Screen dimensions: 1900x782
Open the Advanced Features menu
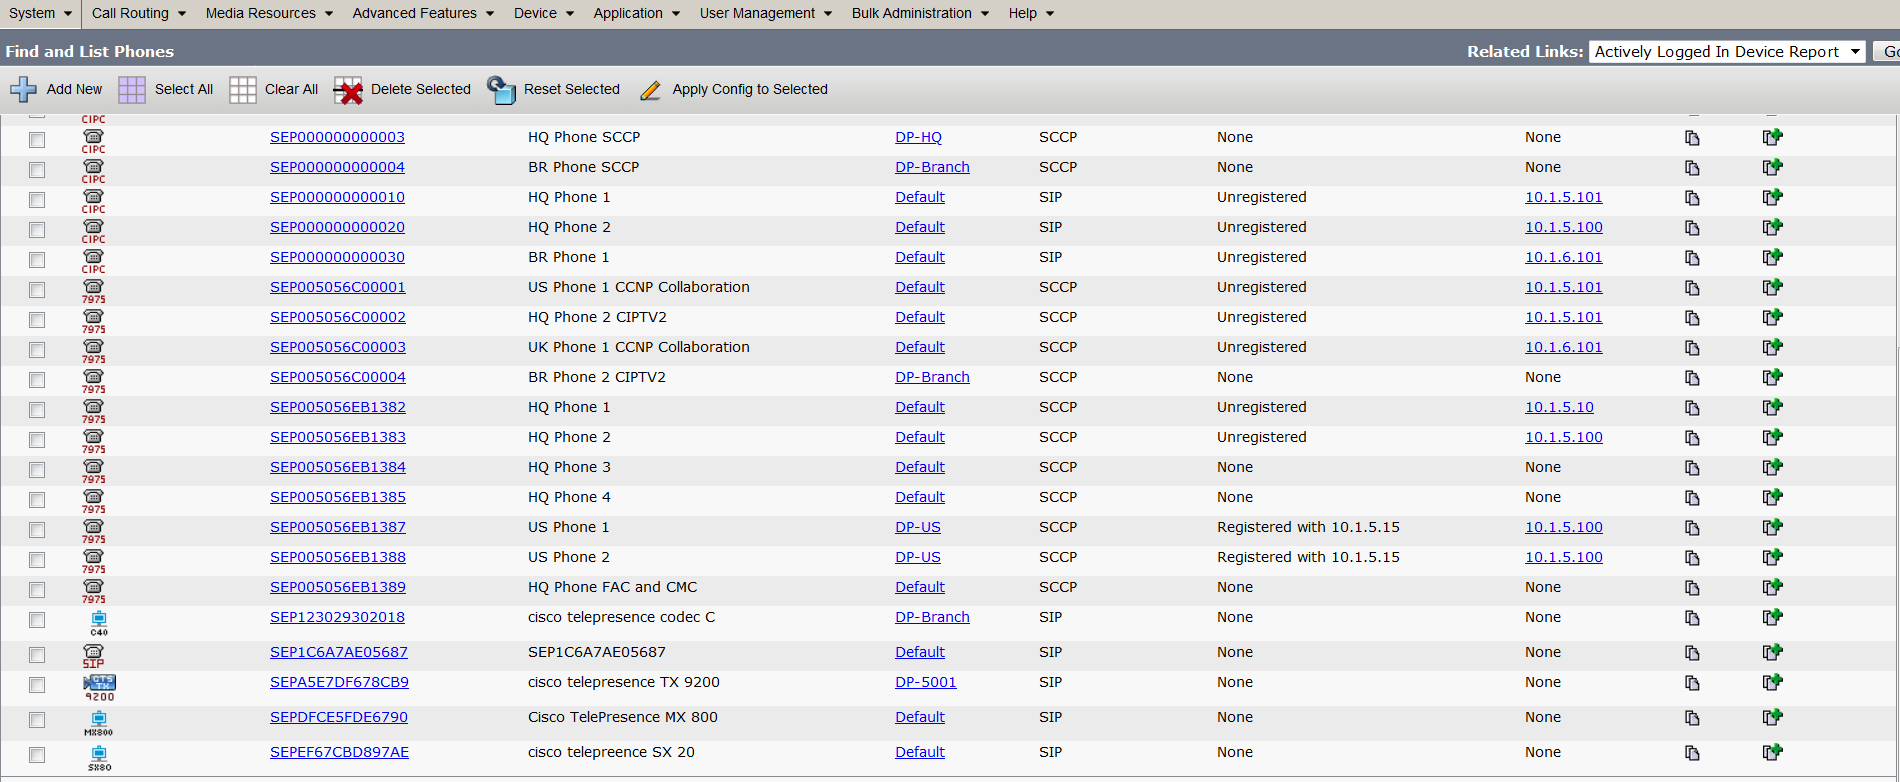[x=423, y=13]
